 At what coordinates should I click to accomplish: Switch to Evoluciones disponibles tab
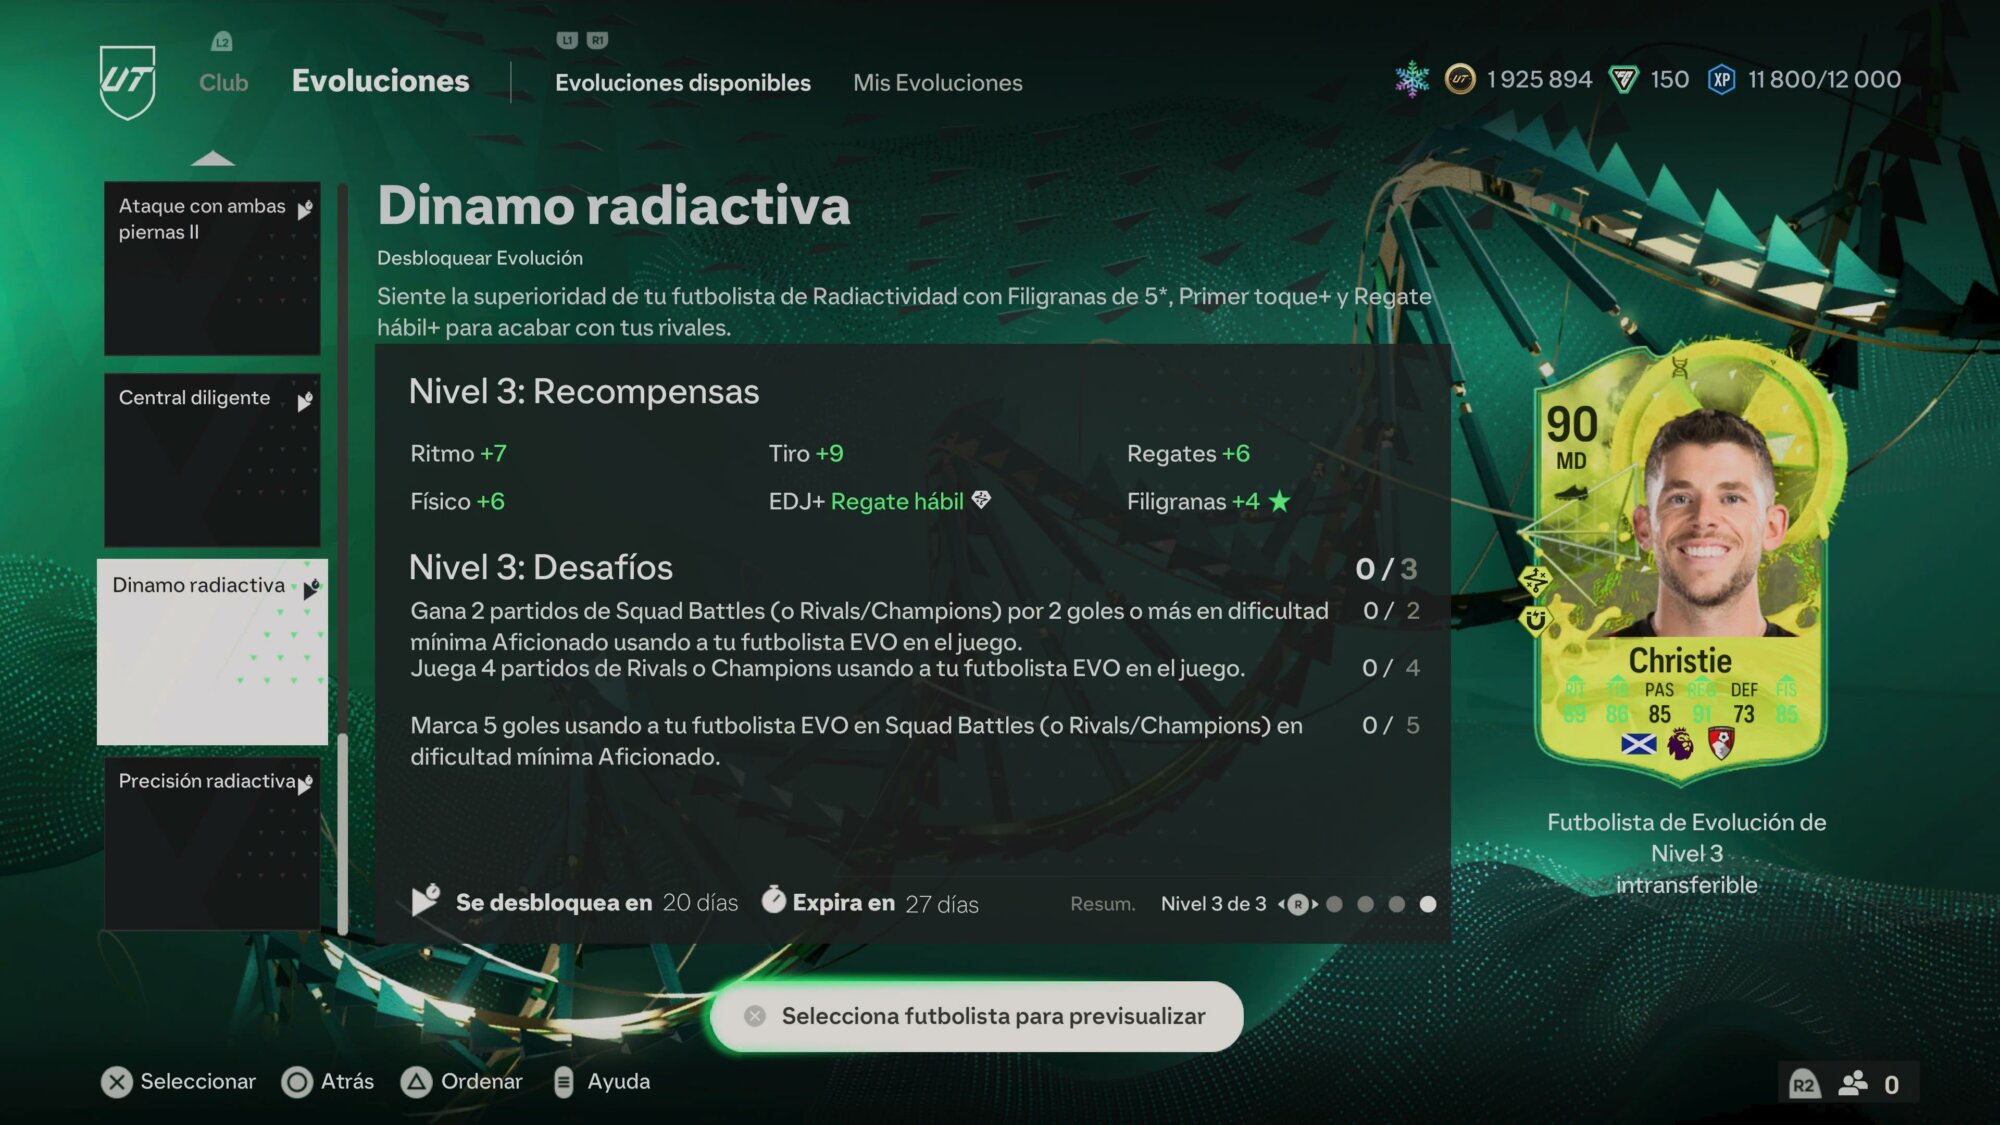(x=683, y=83)
